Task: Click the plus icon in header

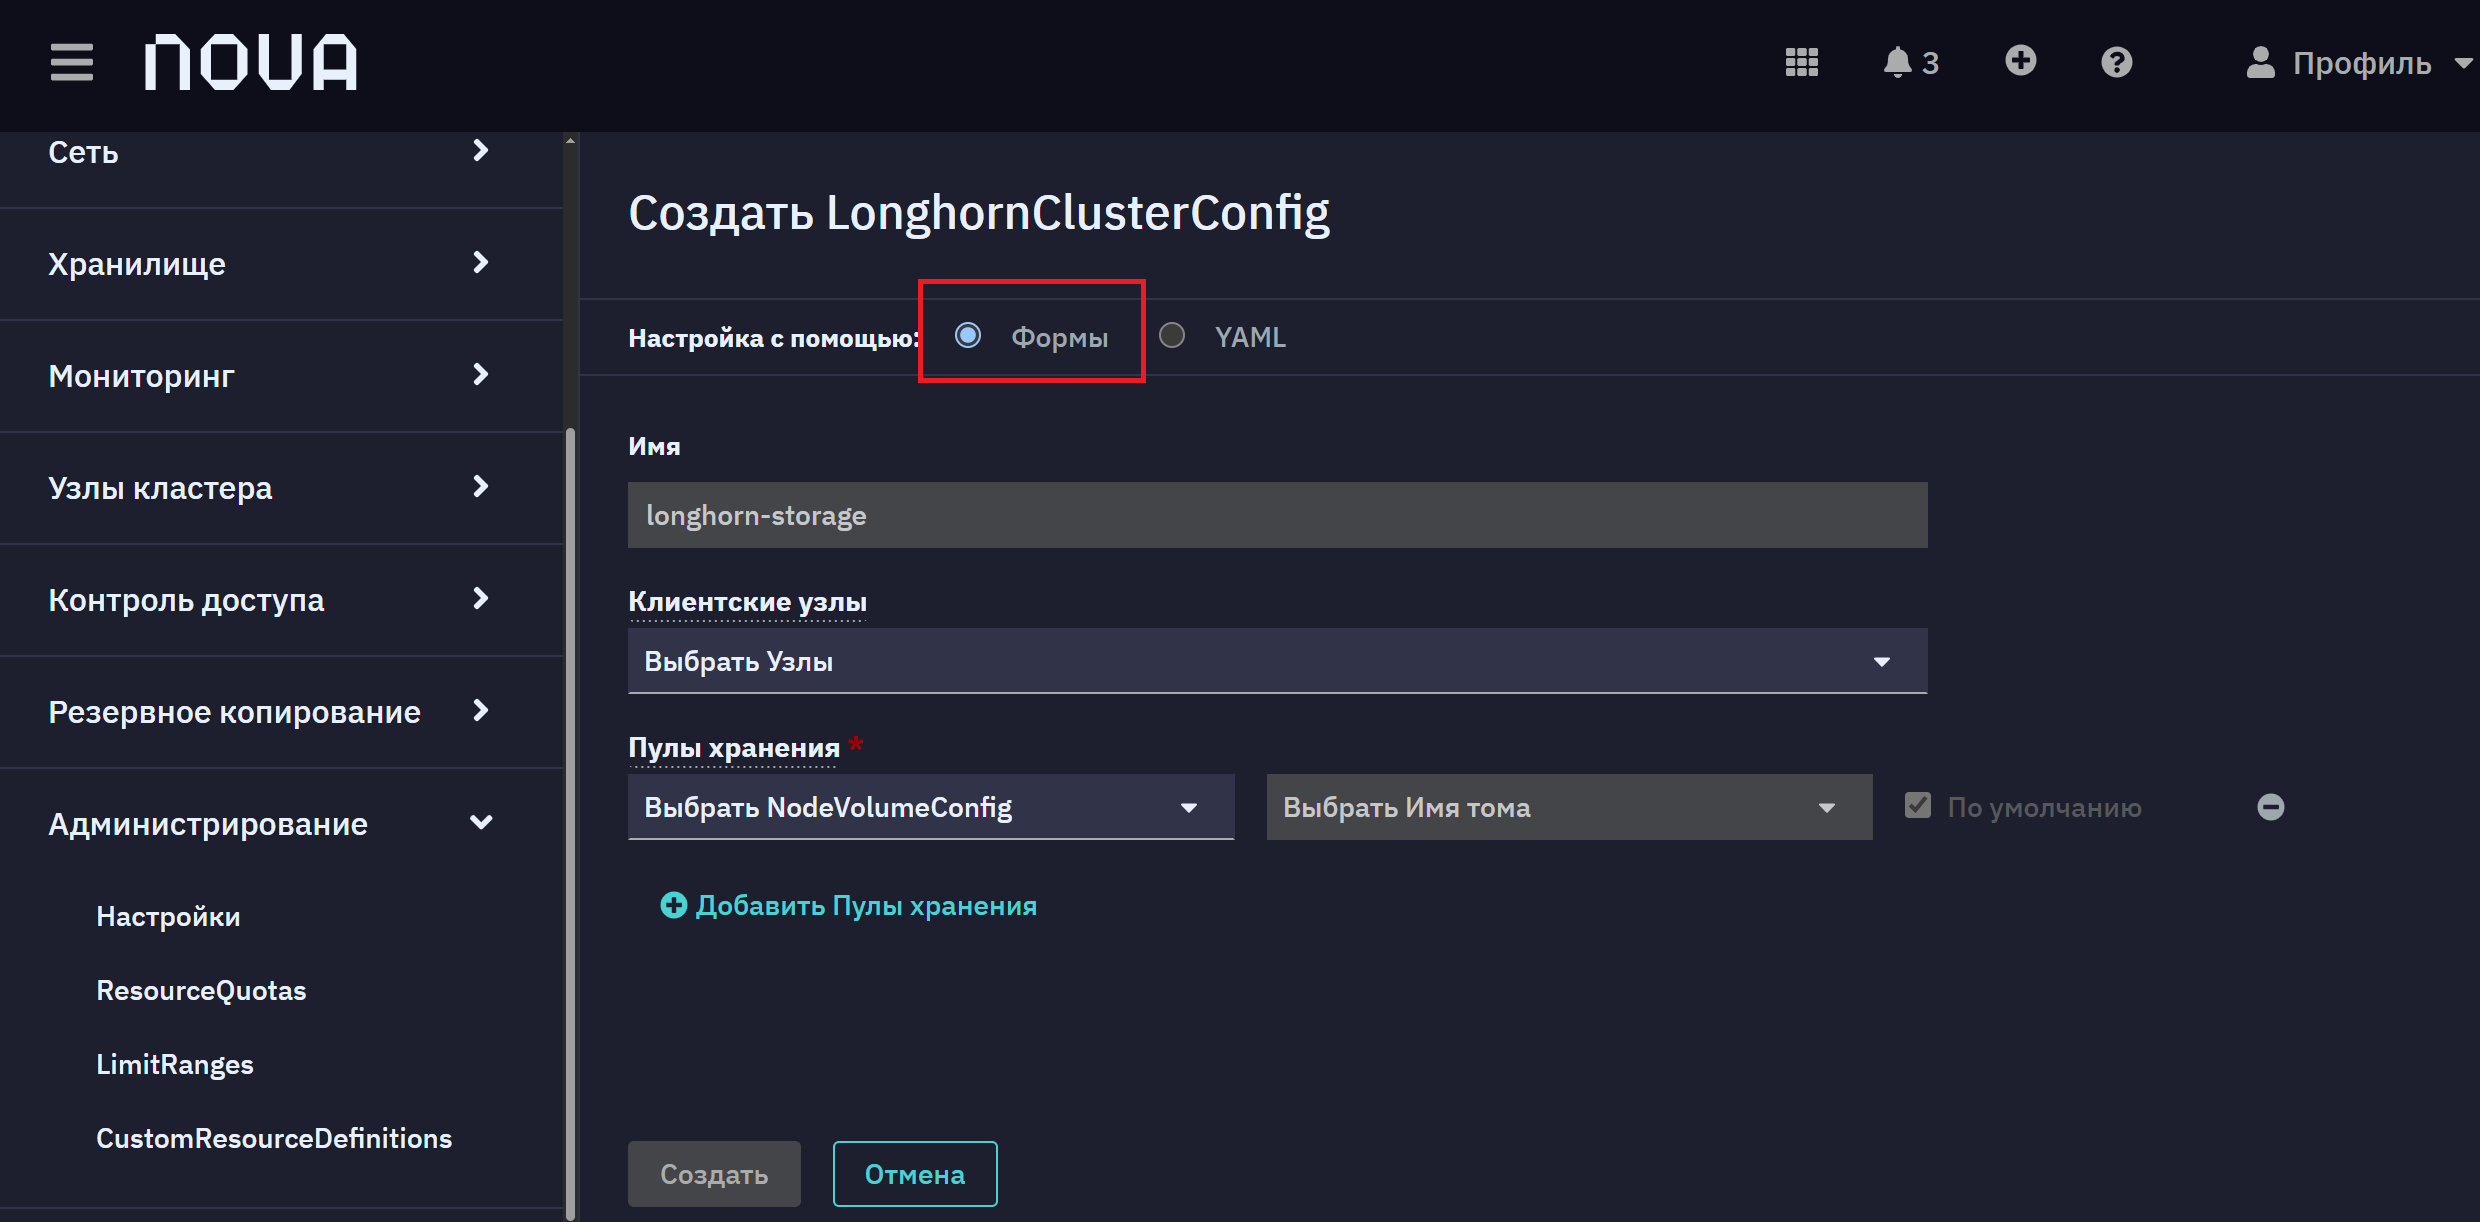Action: coord(2021,61)
